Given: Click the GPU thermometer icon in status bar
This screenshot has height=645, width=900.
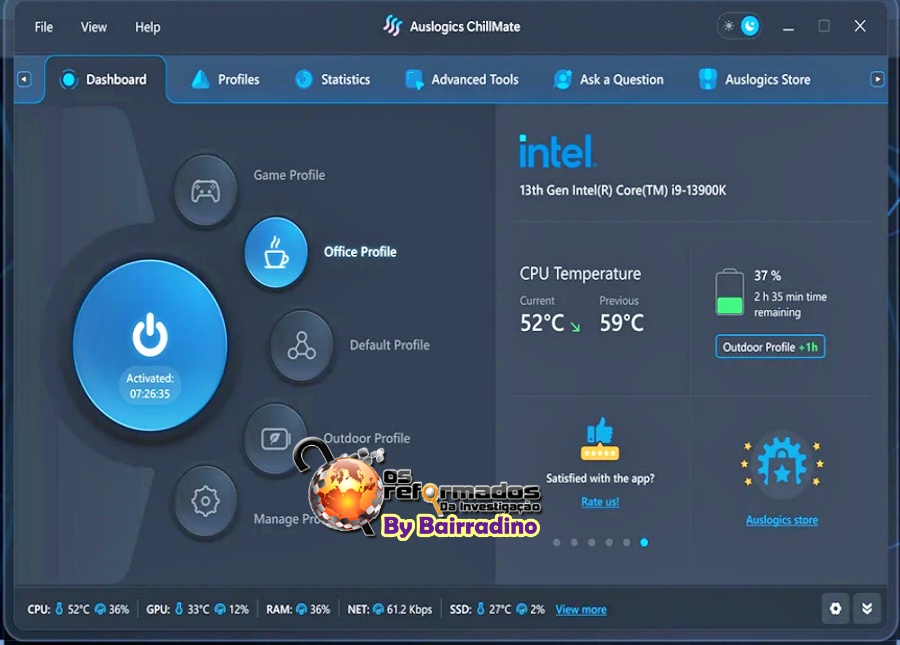Looking at the screenshot, I should pyautogui.click(x=179, y=609).
